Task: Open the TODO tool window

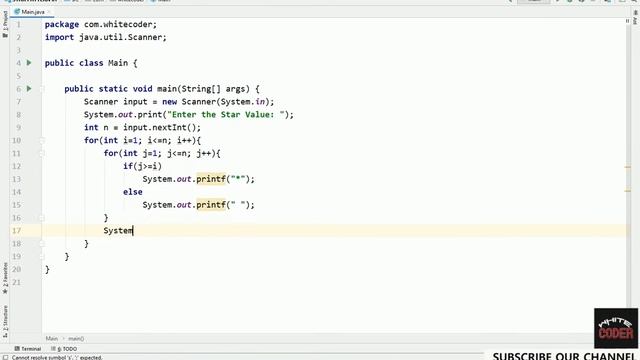Action: tap(64, 349)
